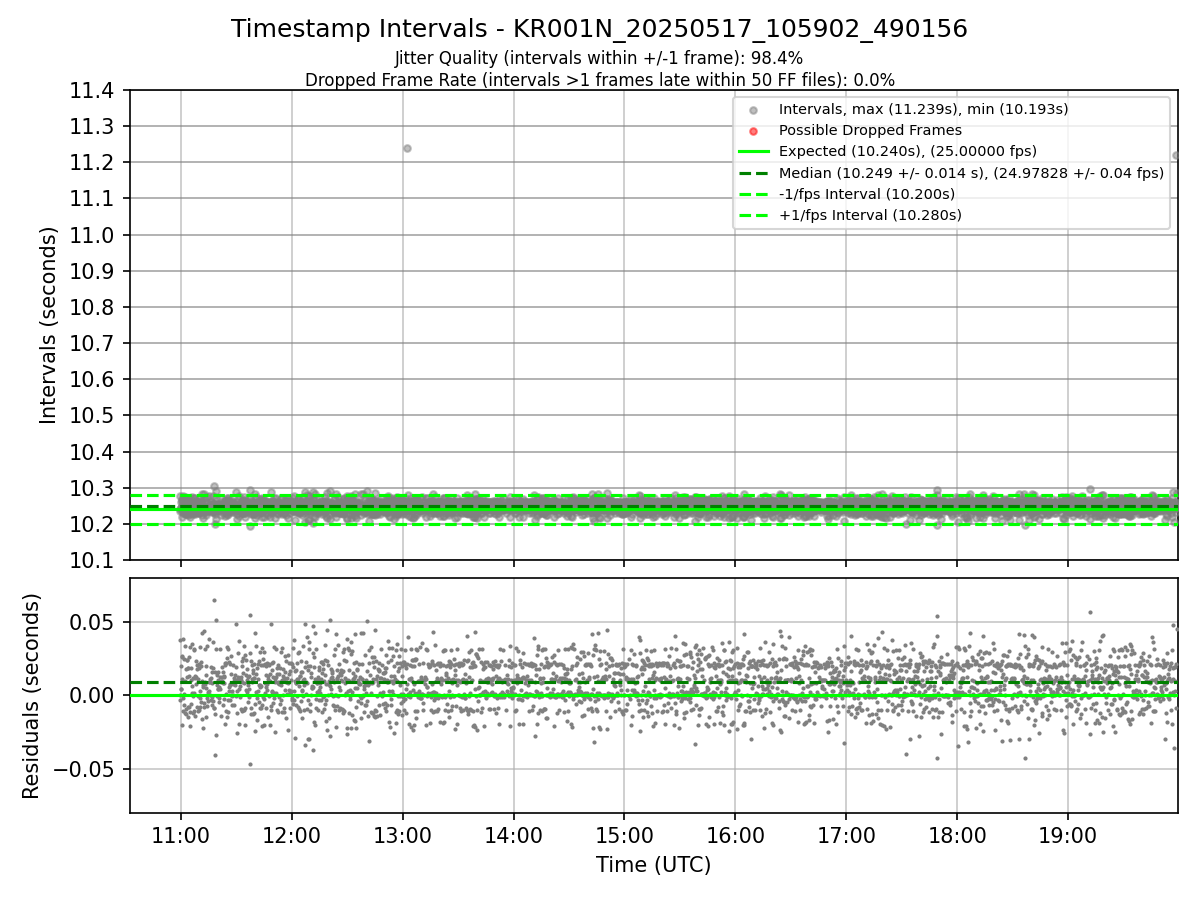Click the 'Expected (10.240s), (25.00000 fps)' legend entry

pyautogui.click(x=908, y=151)
